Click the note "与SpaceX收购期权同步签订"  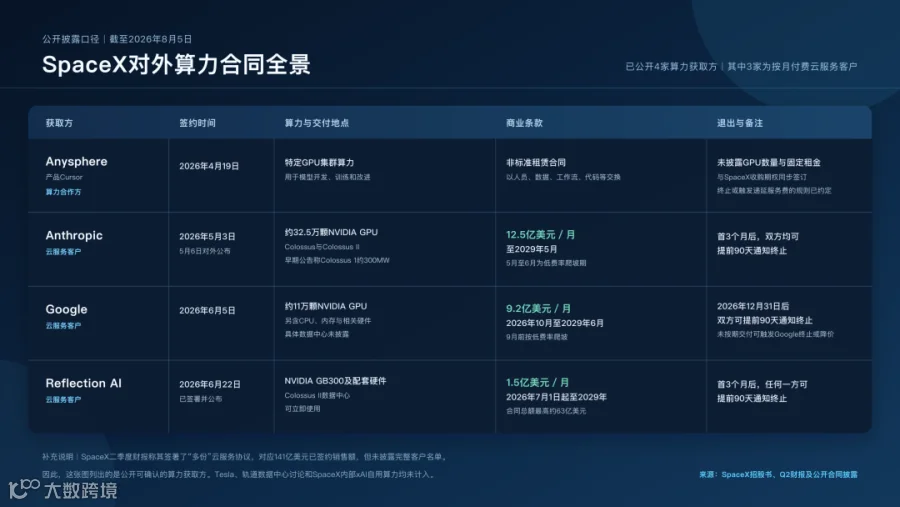click(x=762, y=177)
